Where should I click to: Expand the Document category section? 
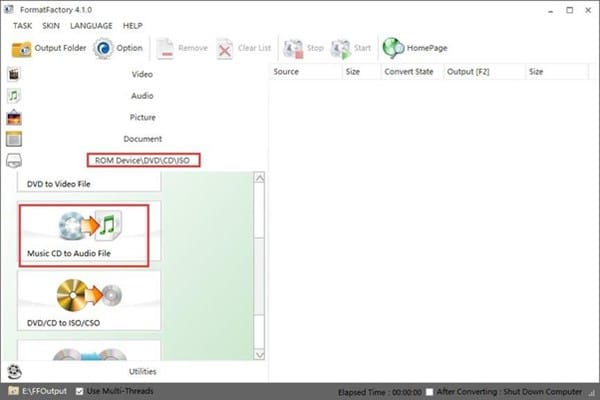coord(143,139)
